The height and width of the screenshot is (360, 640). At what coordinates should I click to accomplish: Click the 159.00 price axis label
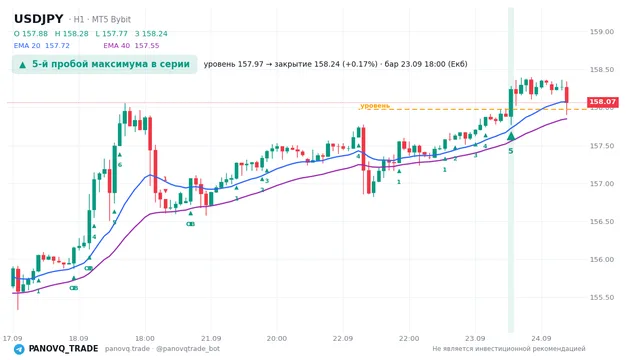(x=602, y=32)
